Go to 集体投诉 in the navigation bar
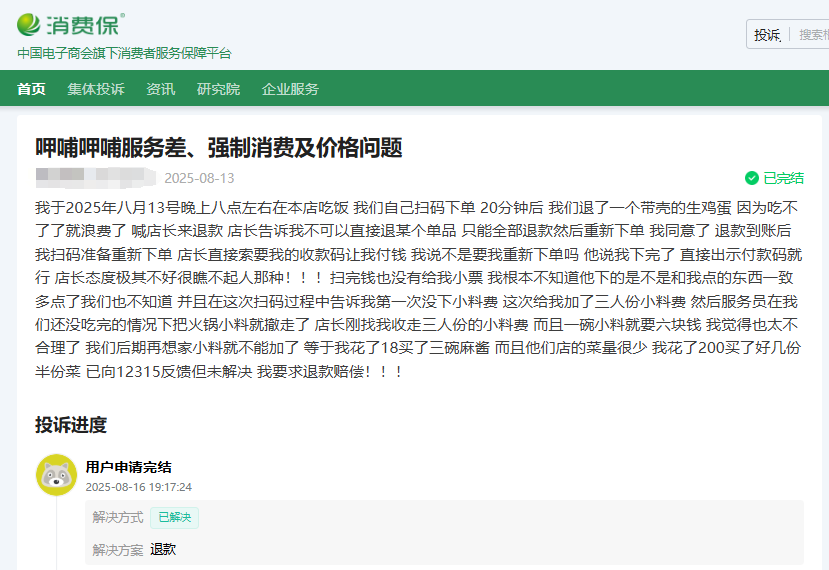This screenshot has width=829, height=570. click(96, 89)
